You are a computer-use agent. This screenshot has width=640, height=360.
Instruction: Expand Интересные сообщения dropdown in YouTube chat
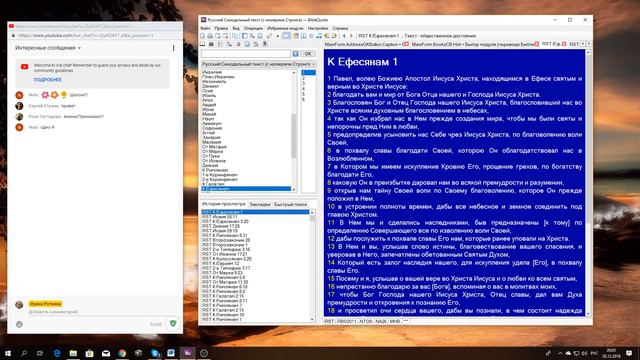tap(48, 48)
